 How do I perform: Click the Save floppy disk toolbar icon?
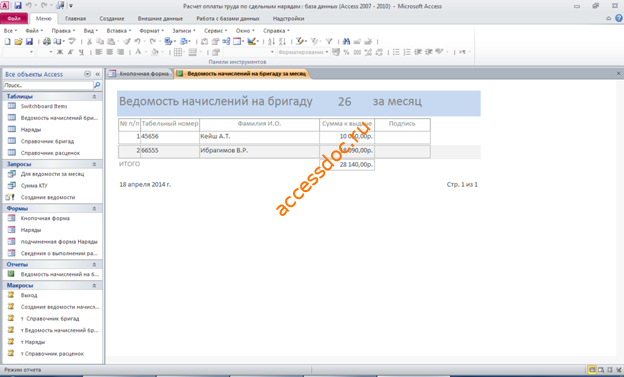(29, 41)
